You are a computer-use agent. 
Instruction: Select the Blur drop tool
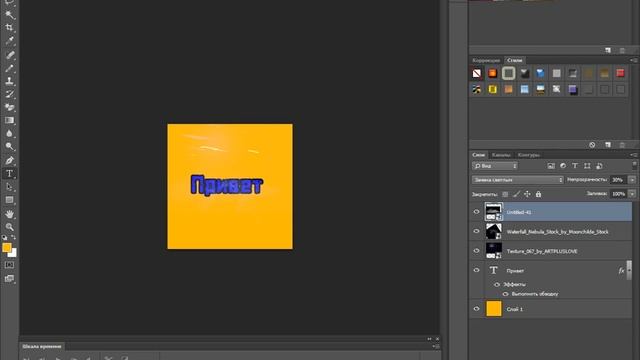[x=9, y=133]
